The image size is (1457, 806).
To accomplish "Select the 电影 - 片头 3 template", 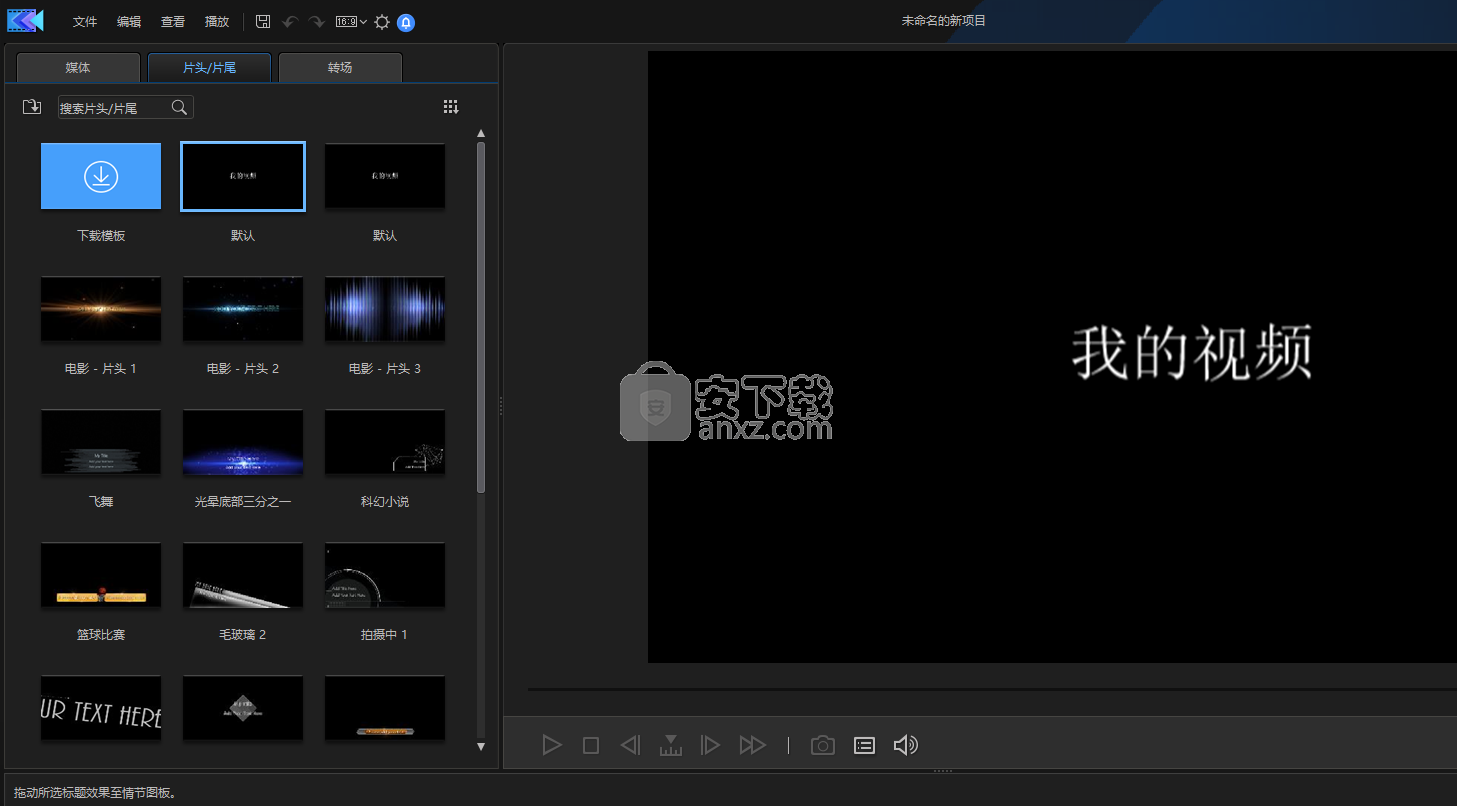I will (x=385, y=309).
